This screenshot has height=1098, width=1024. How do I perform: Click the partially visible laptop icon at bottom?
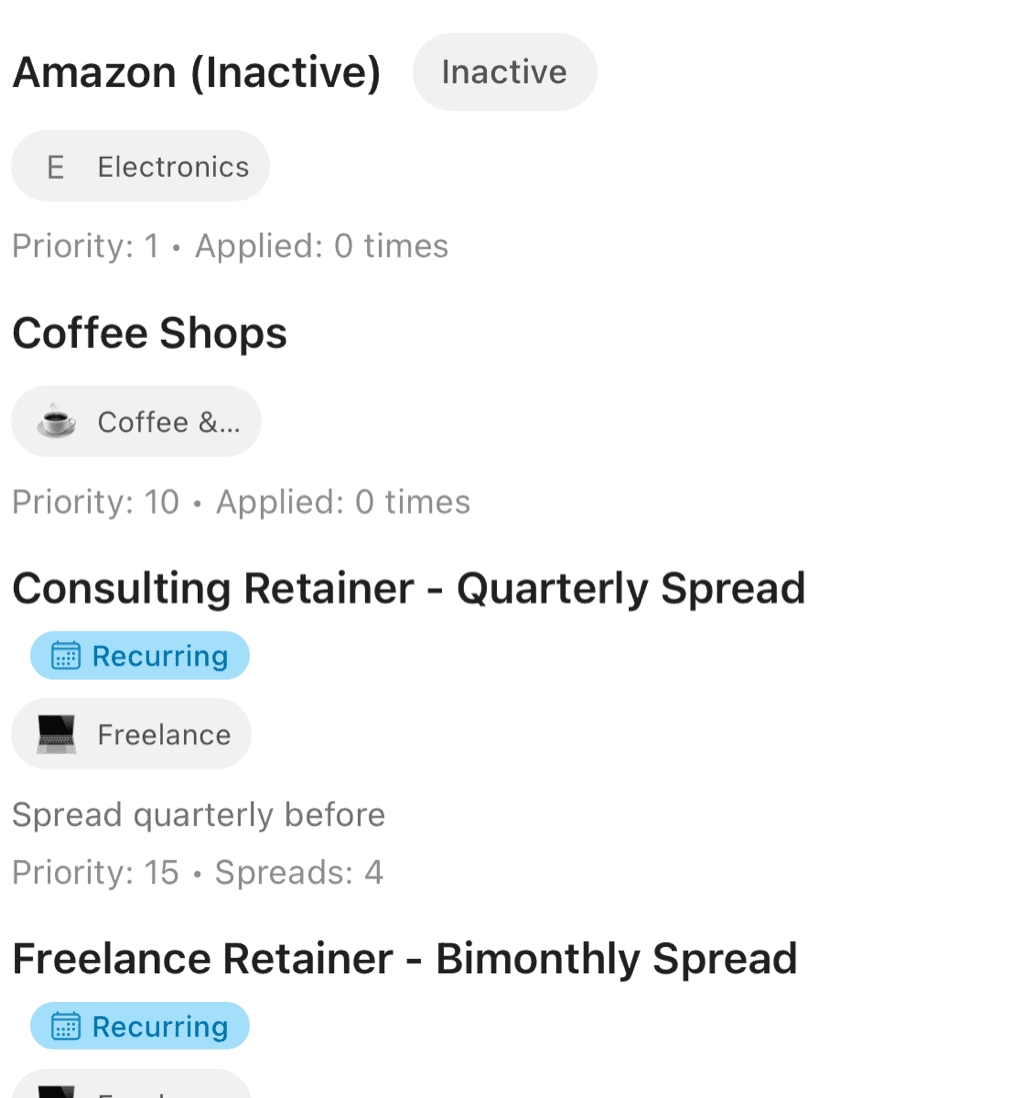[56, 1090]
